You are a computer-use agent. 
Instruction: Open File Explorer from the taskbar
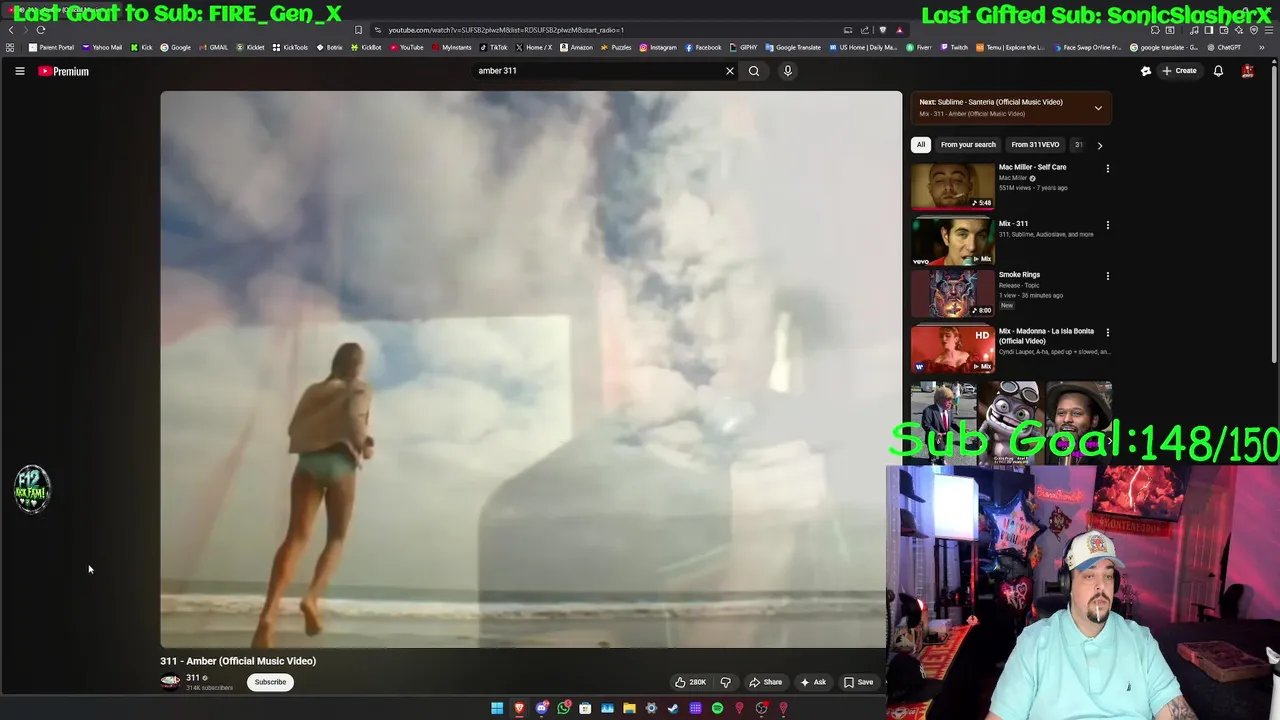point(629,709)
